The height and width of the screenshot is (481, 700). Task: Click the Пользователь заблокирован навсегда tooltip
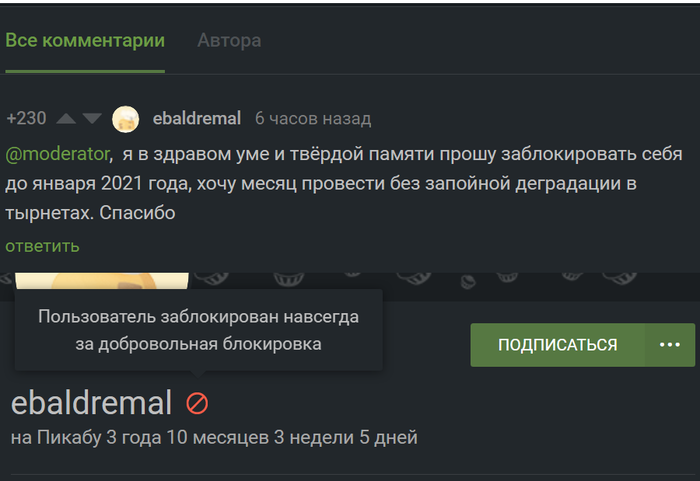point(198,317)
